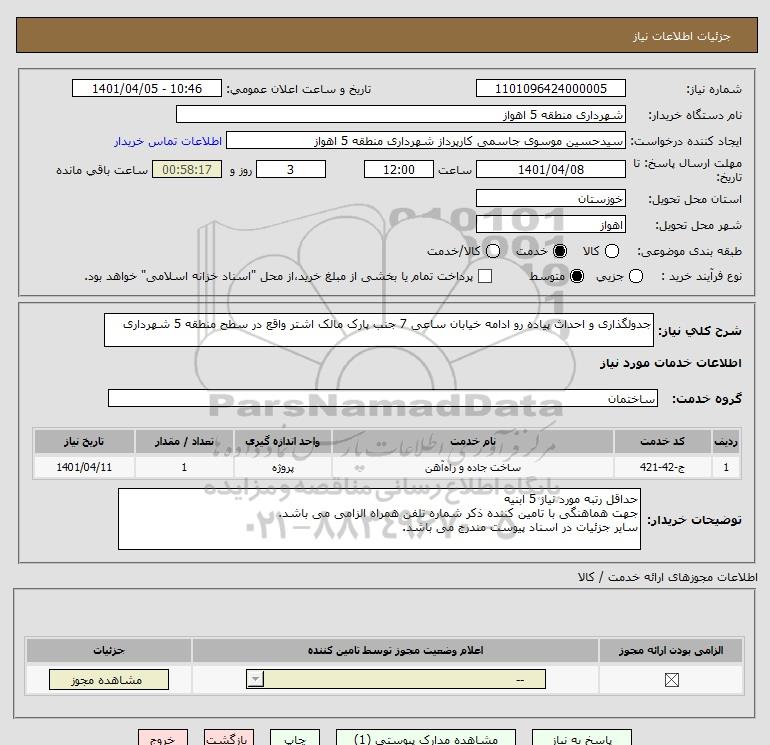Click the چاپ print button
Screen dimensions: 770x745
click(295, 738)
